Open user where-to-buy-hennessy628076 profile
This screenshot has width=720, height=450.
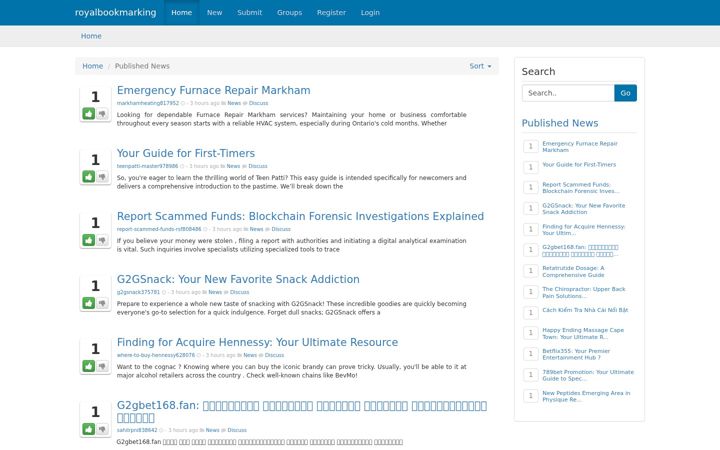[156, 355]
